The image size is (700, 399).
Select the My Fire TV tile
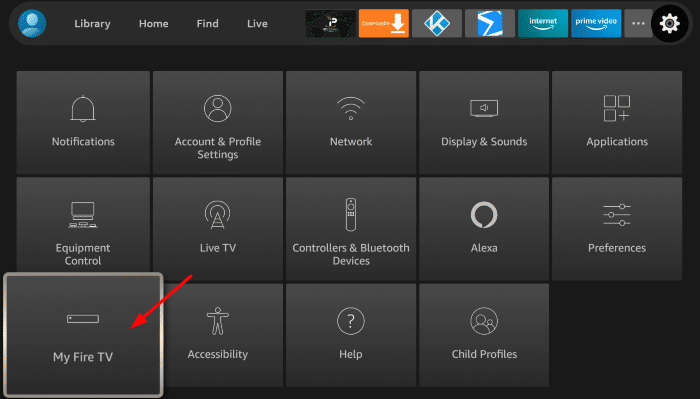coord(83,335)
